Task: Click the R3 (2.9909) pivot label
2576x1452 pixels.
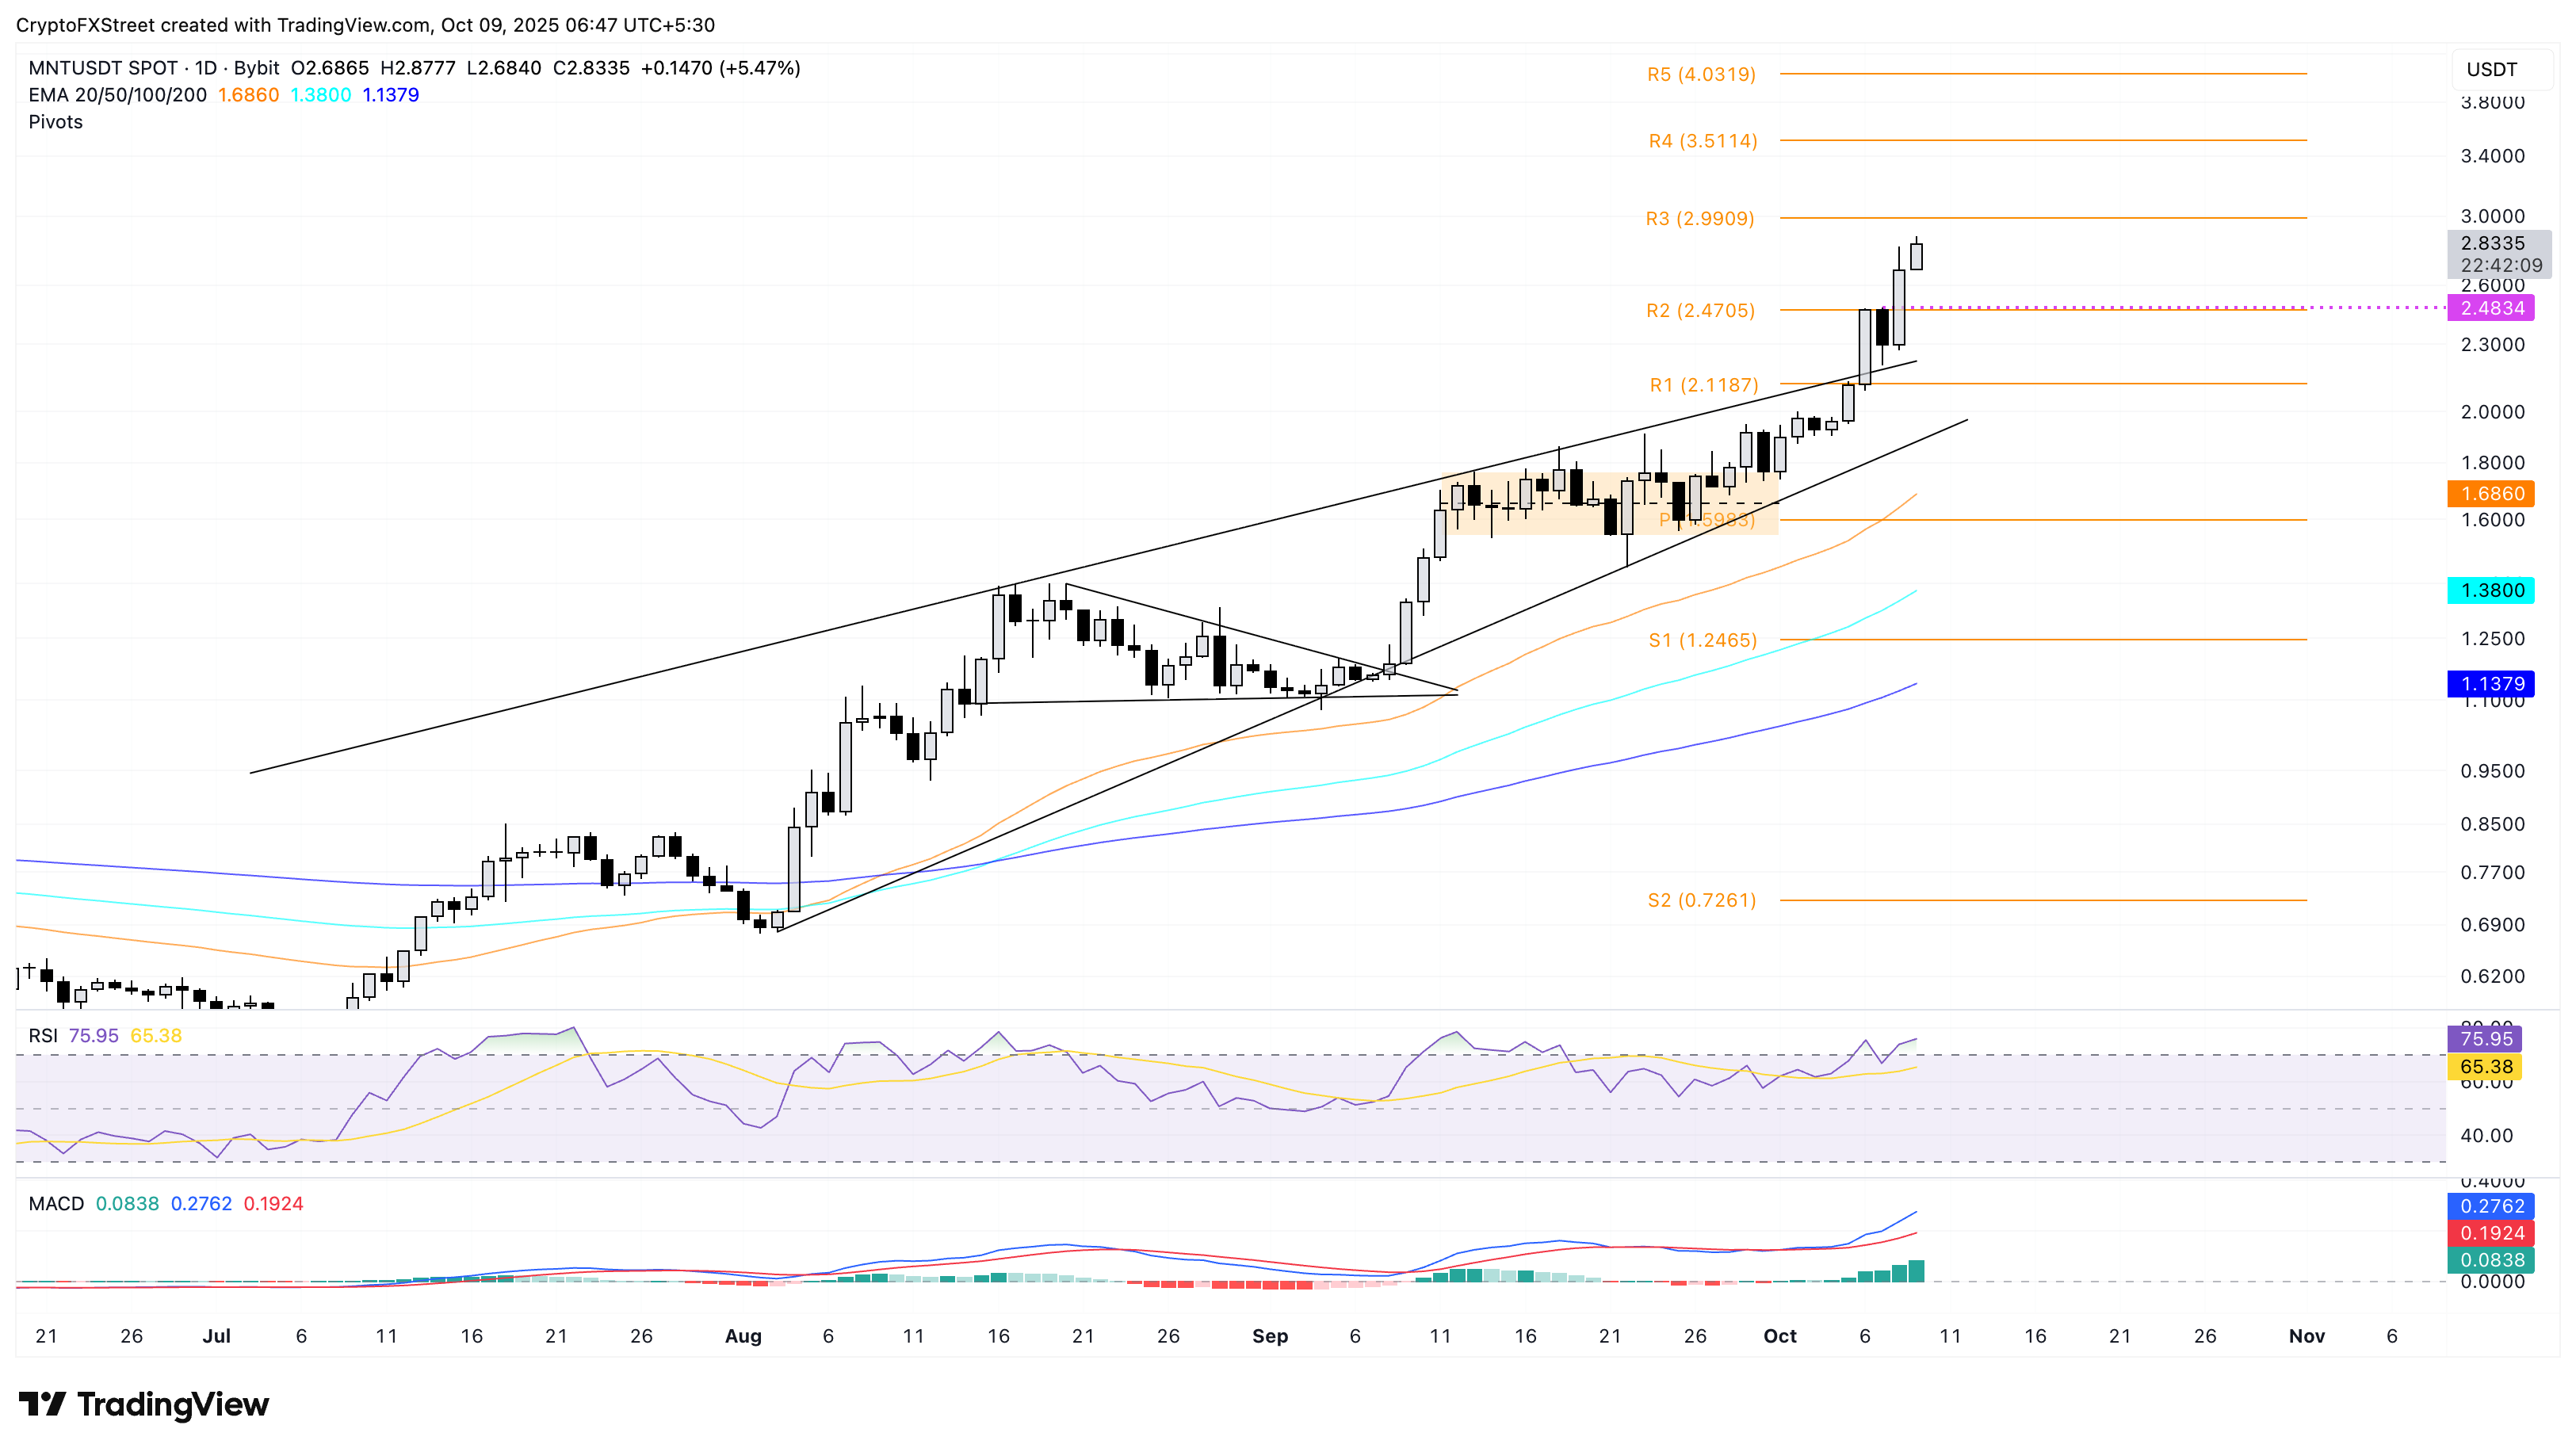Action: [x=1700, y=218]
